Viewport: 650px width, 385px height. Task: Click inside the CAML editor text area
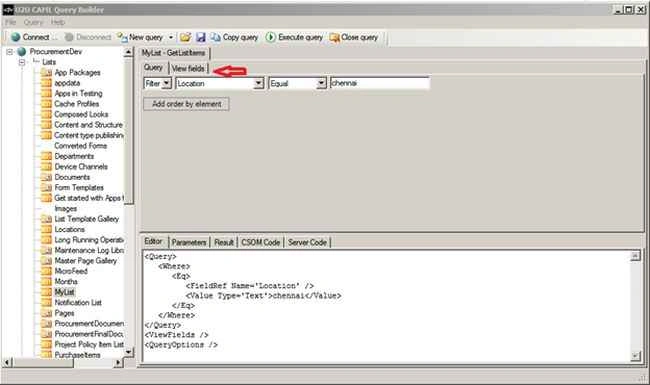[386, 307]
